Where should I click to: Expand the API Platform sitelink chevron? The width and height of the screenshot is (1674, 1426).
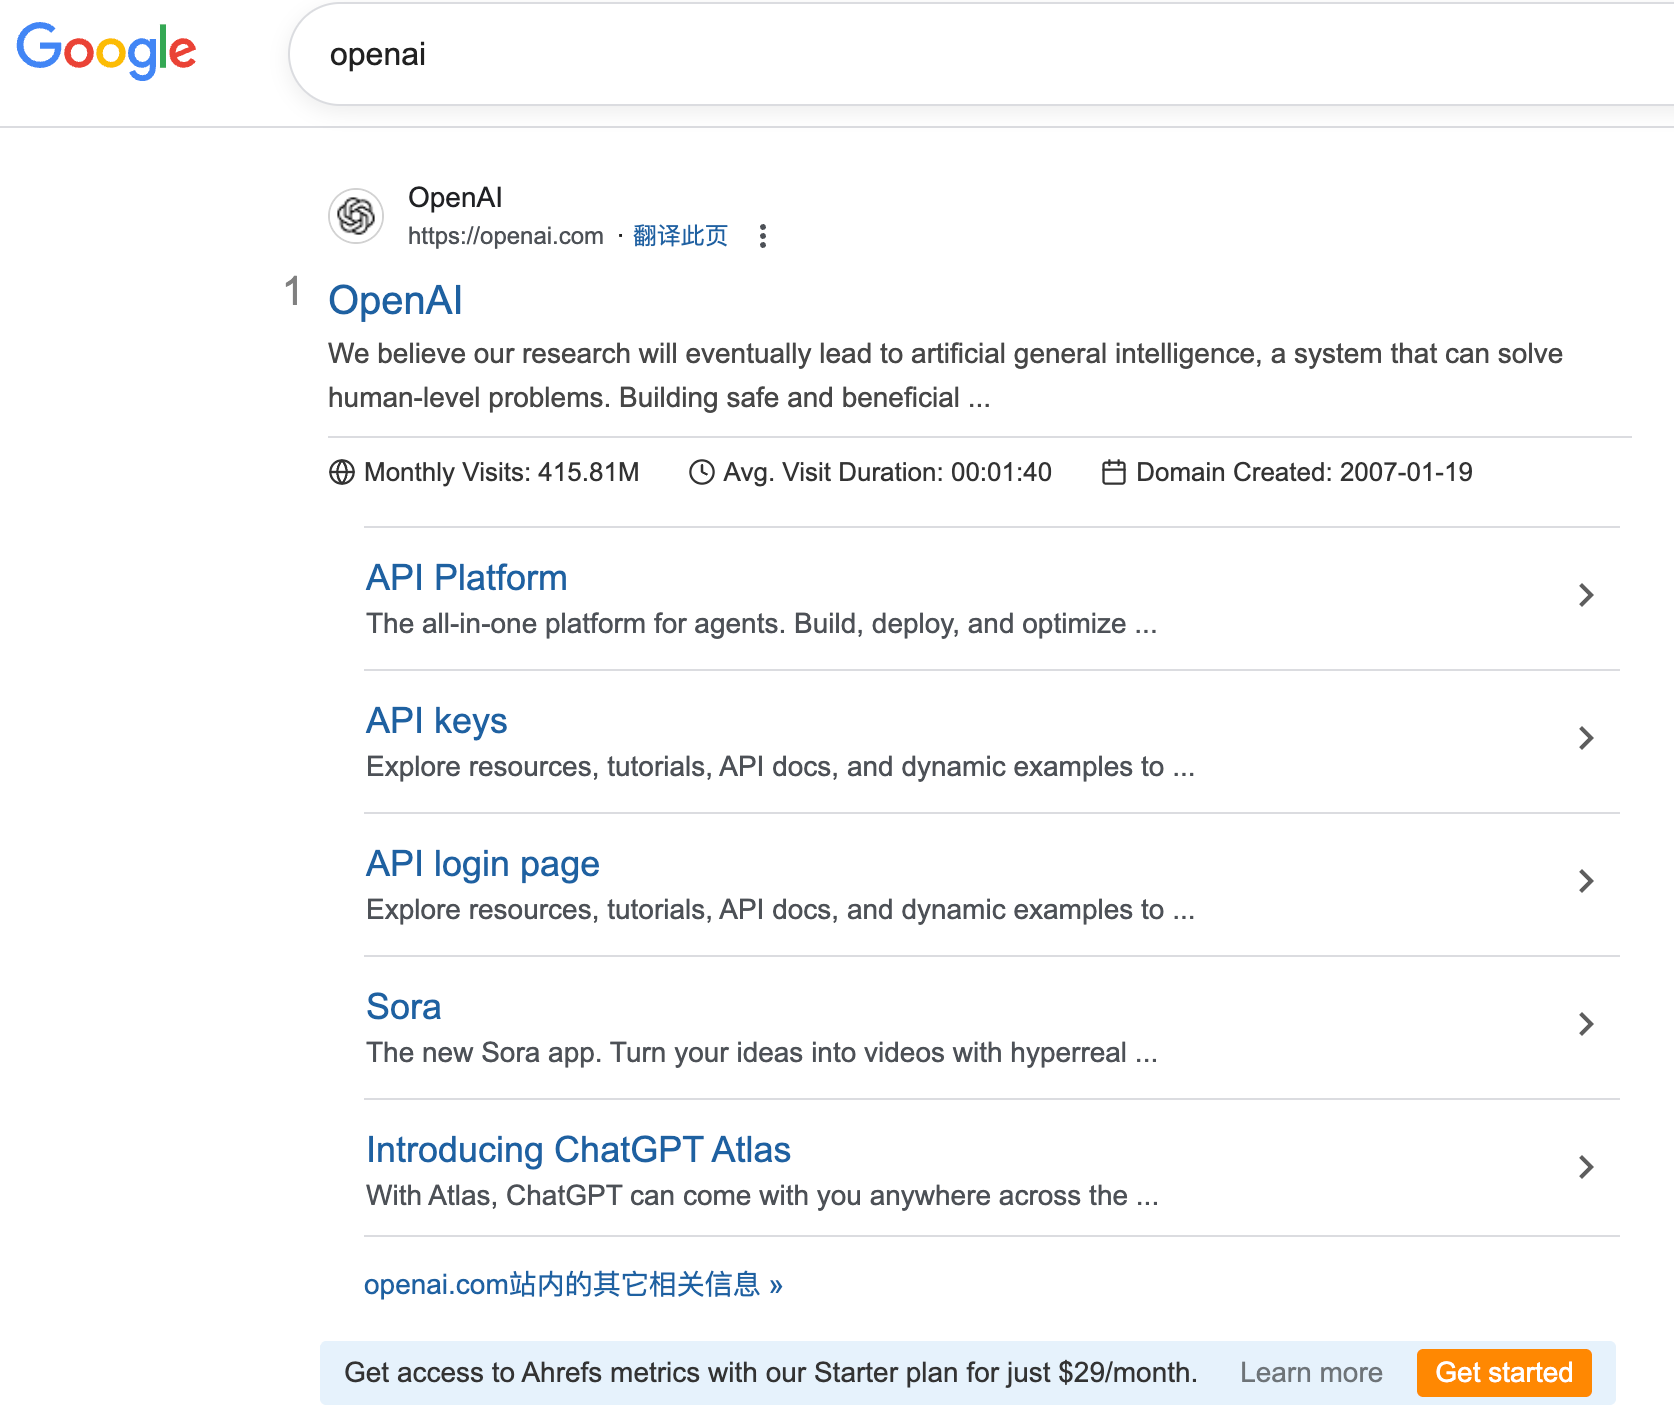(1586, 595)
